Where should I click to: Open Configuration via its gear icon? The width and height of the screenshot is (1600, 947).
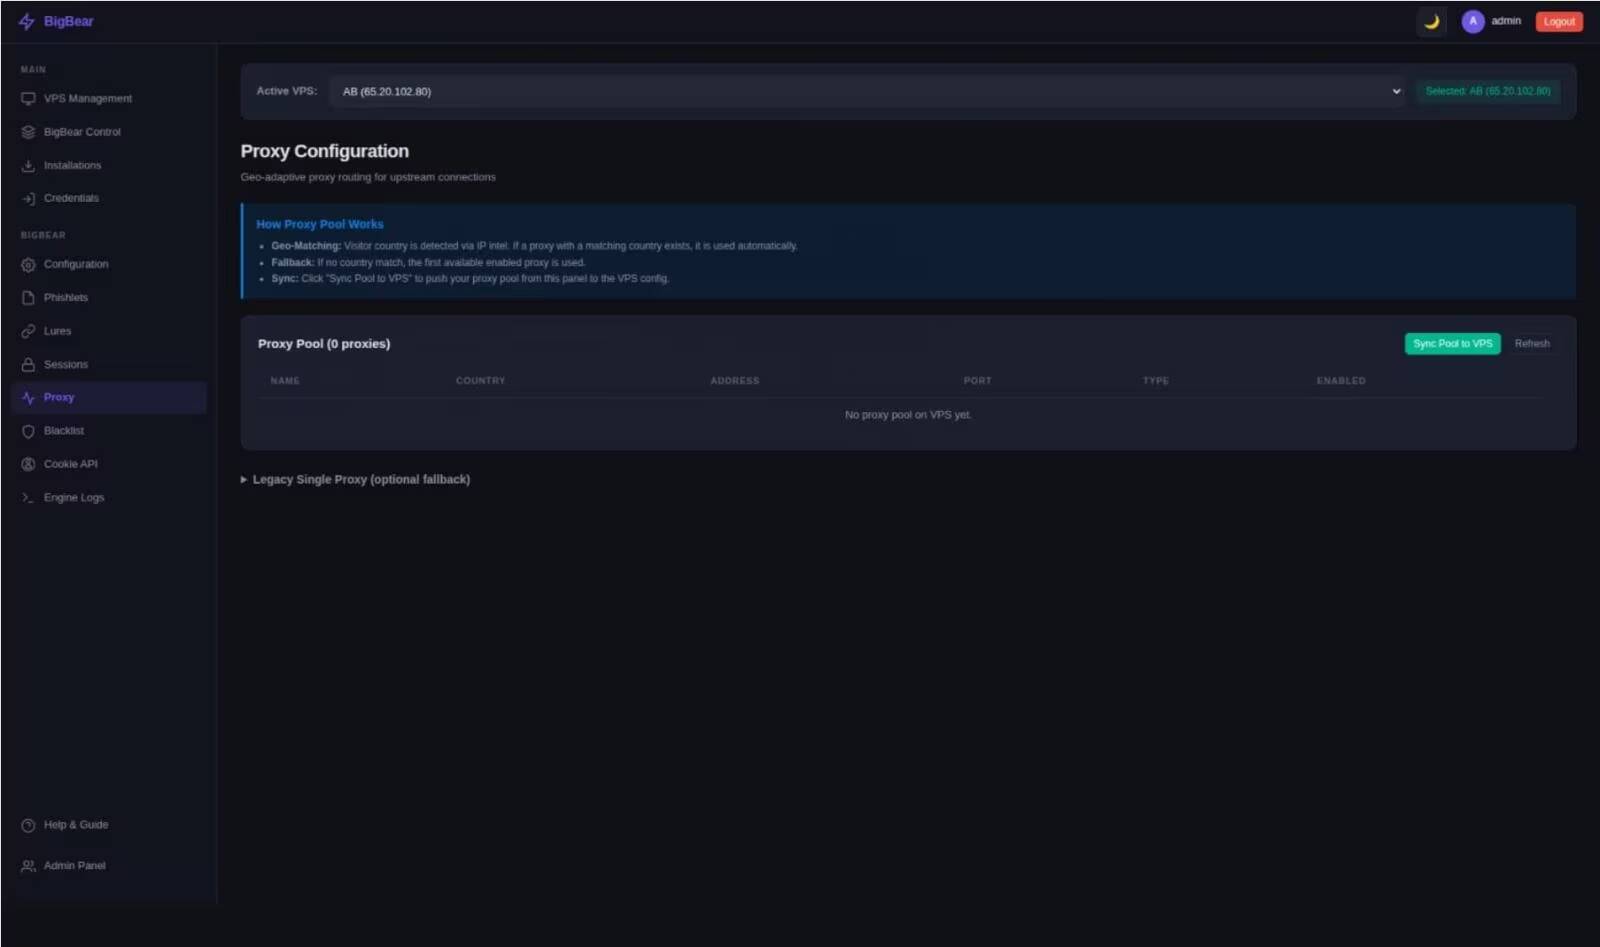coord(28,265)
